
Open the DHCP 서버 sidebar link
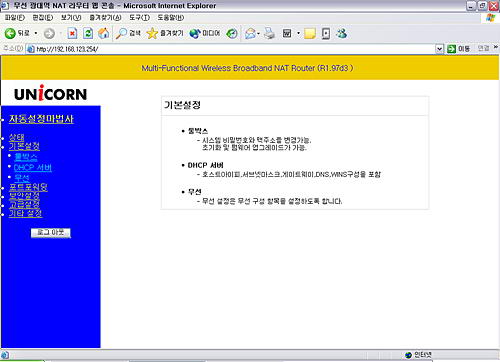click(x=33, y=167)
